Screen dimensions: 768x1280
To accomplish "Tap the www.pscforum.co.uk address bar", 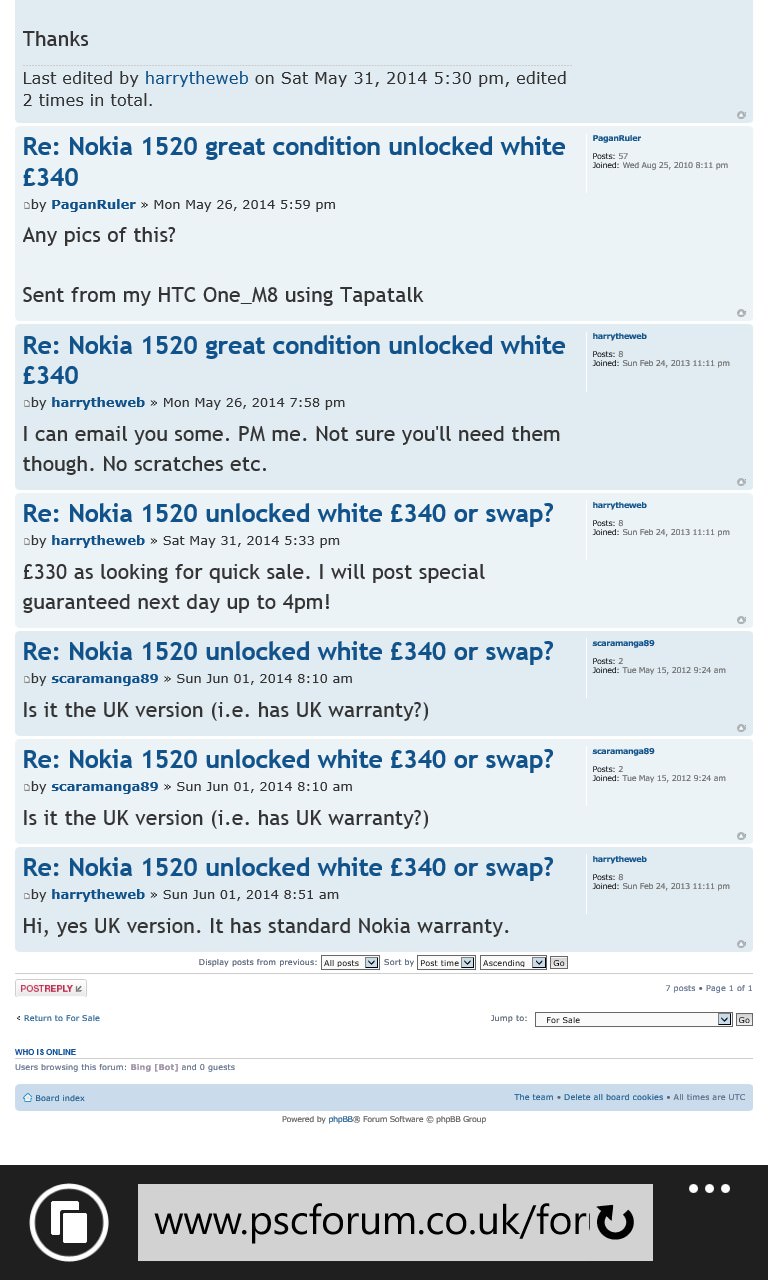I will 395,1222.
